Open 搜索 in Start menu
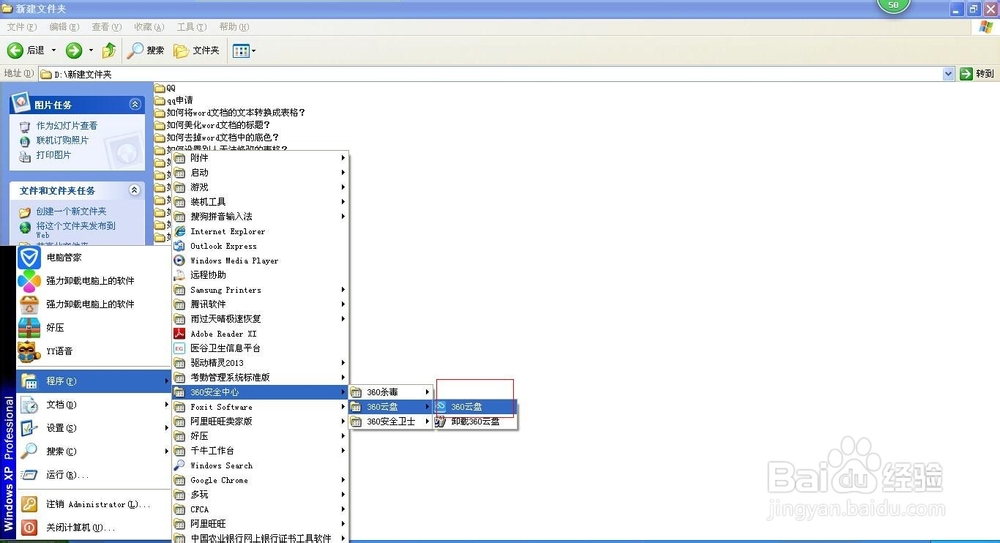The height and width of the screenshot is (543, 1000). 93,451
